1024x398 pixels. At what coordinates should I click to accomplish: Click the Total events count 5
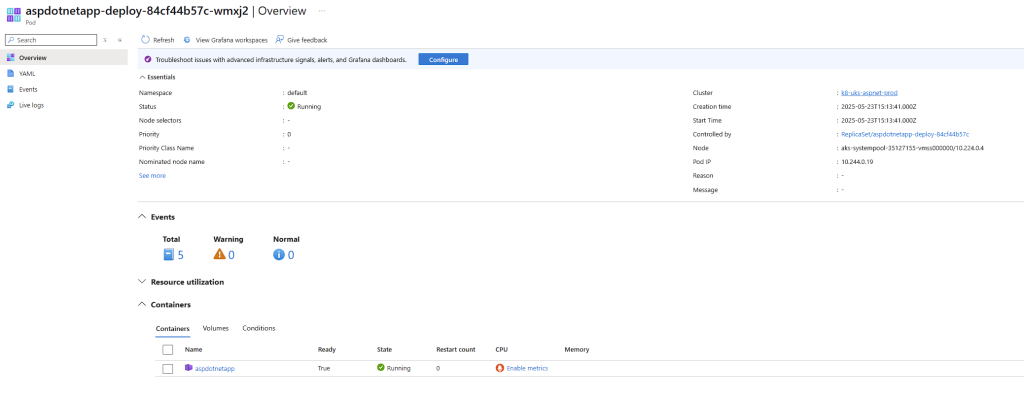pyautogui.click(x=181, y=255)
